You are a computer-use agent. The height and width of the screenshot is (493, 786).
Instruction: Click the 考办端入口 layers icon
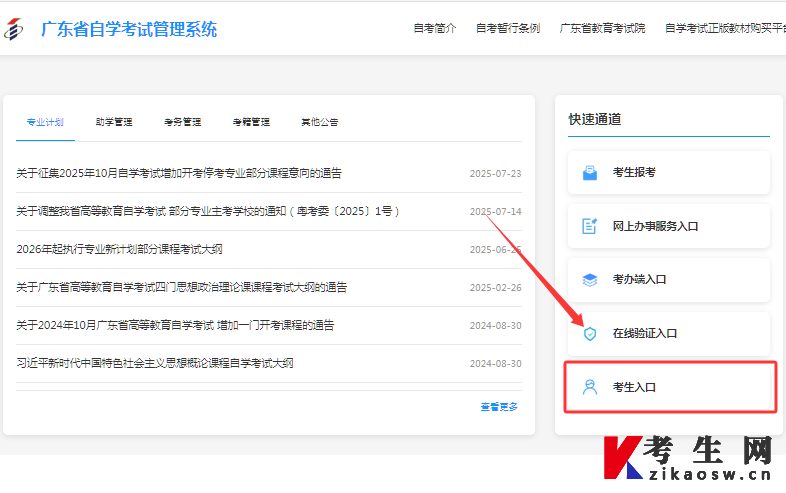pos(590,280)
